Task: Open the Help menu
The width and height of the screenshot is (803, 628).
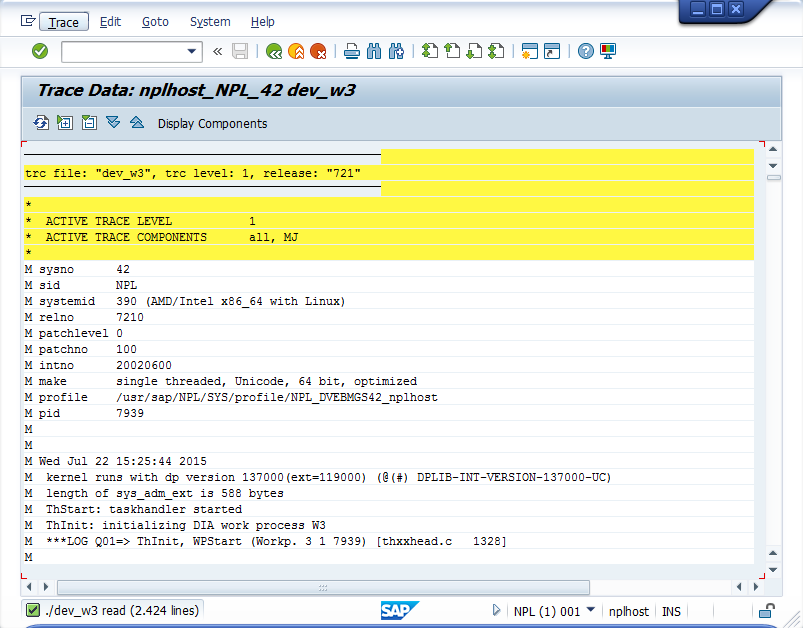Action: coord(263,22)
